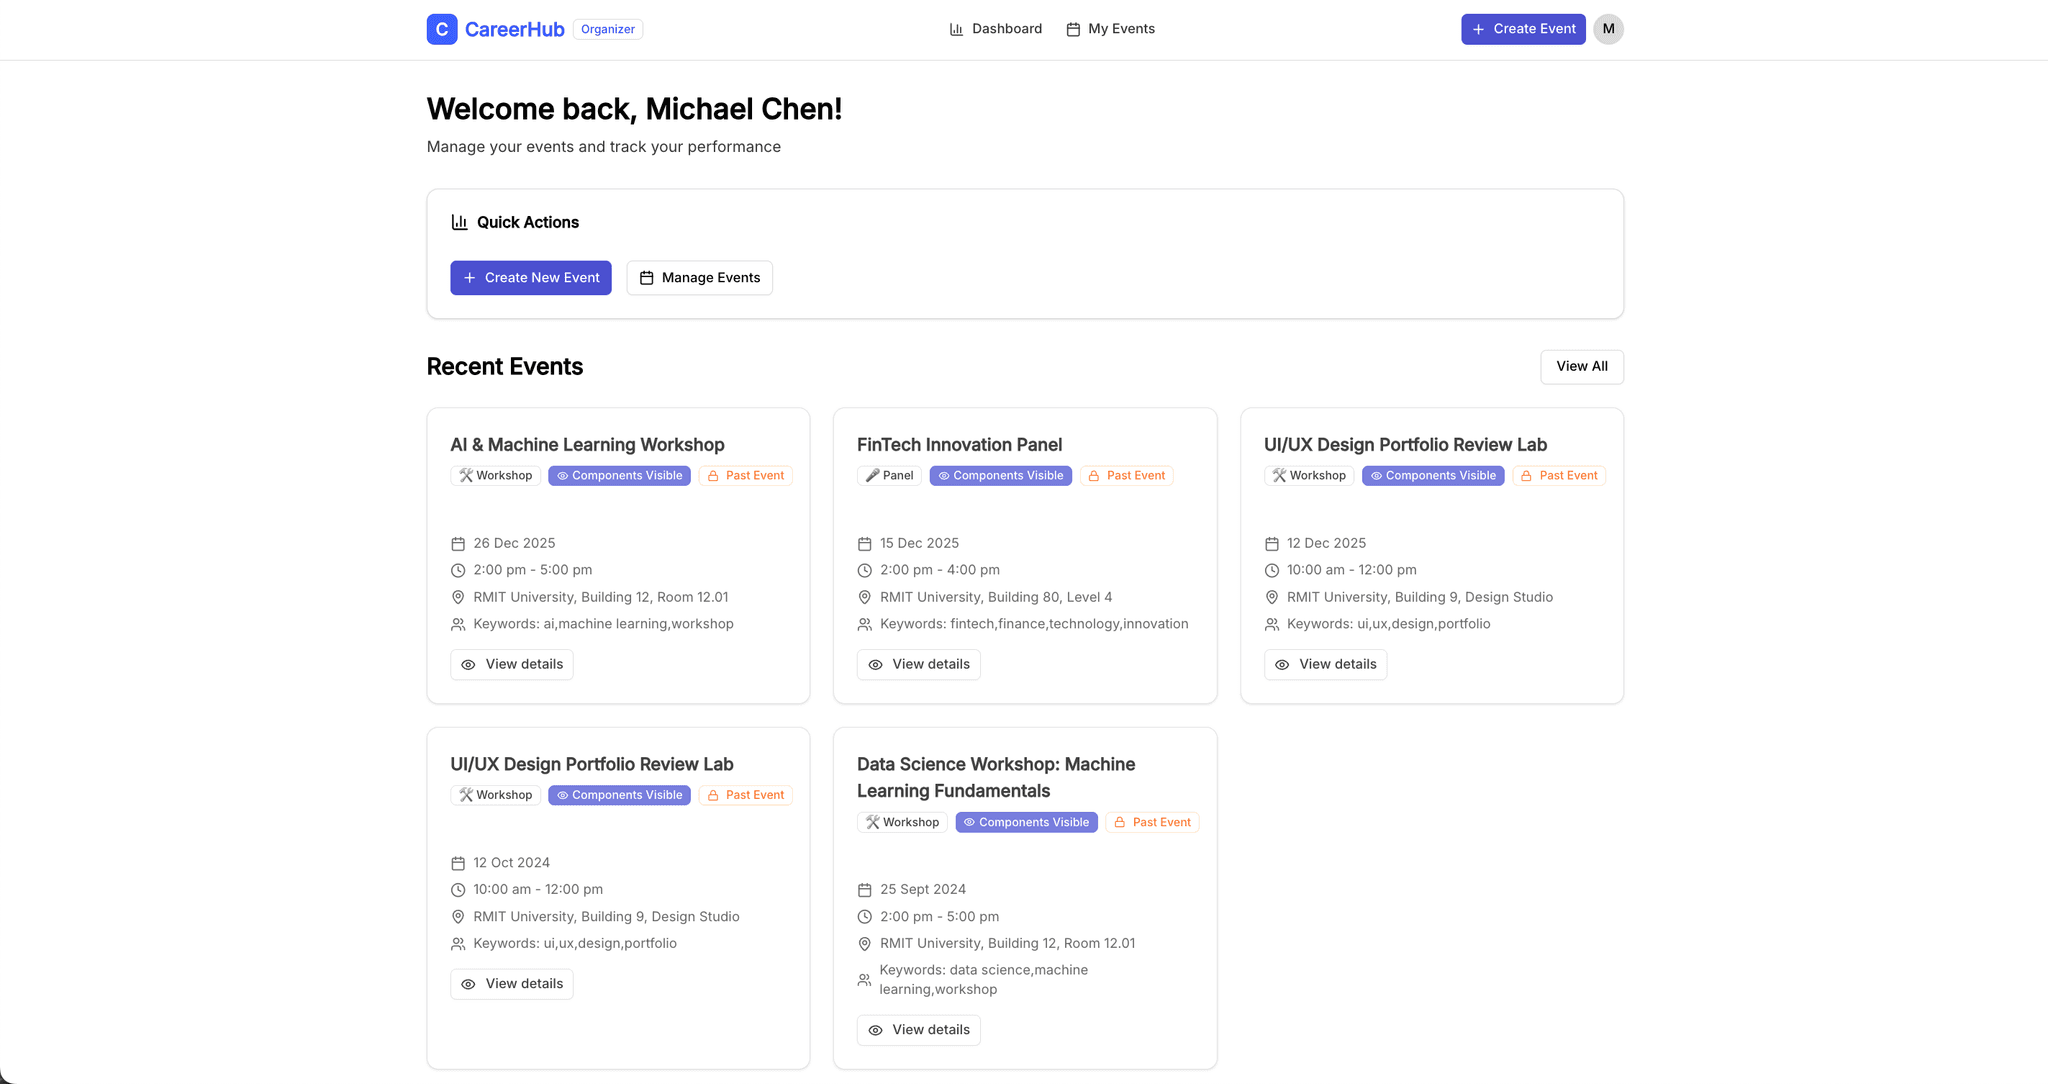2048x1084 pixels.
Task: Toggle Components Visible on FinTech Innovation Panel
Action: pyautogui.click(x=1000, y=475)
